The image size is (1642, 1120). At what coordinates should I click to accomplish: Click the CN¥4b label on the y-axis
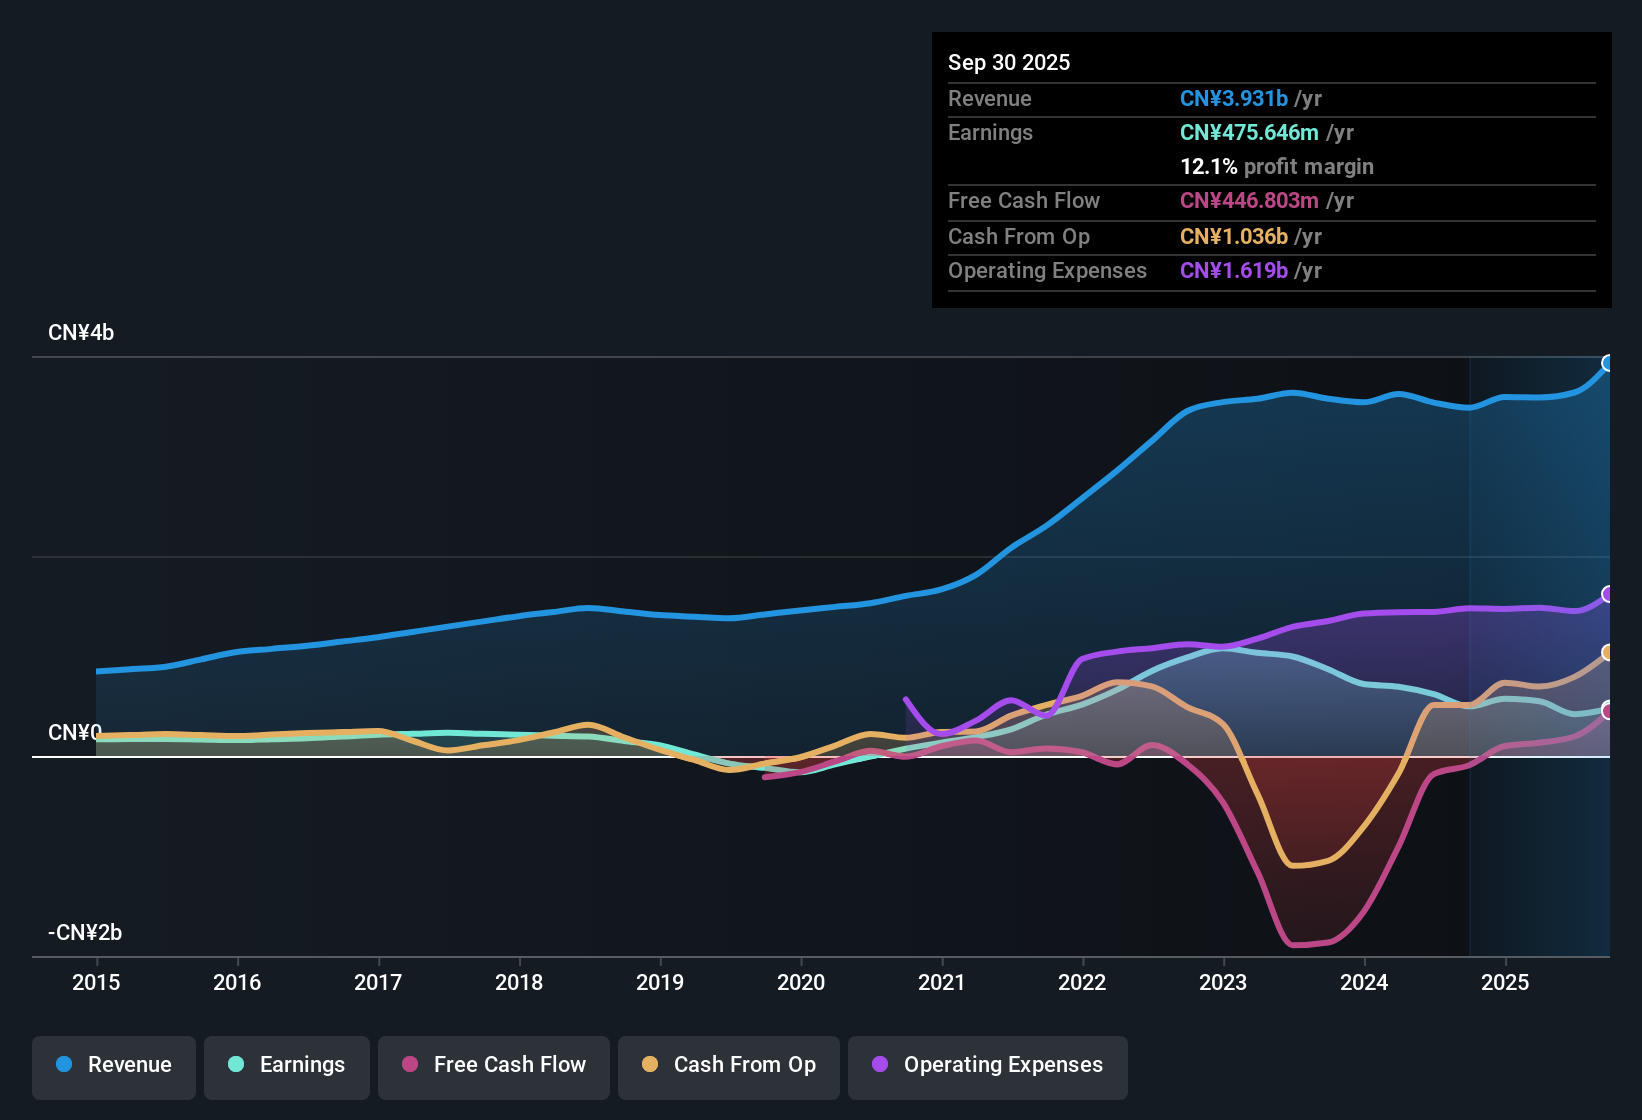pos(81,332)
